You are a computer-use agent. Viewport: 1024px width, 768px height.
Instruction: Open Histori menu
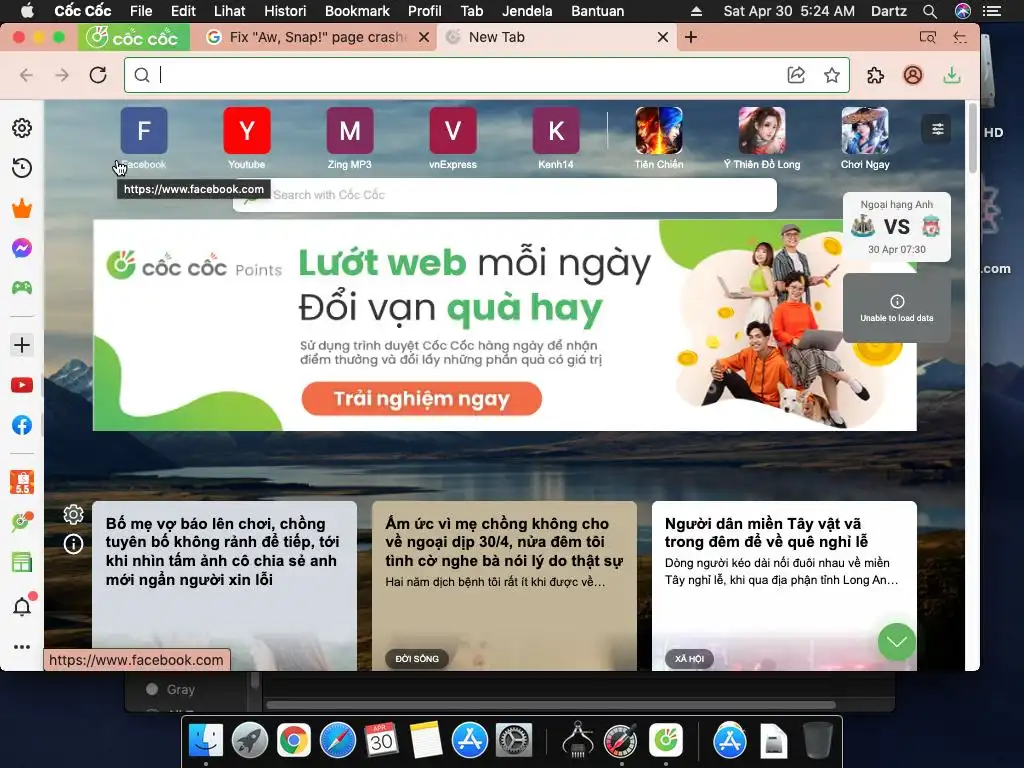285,11
